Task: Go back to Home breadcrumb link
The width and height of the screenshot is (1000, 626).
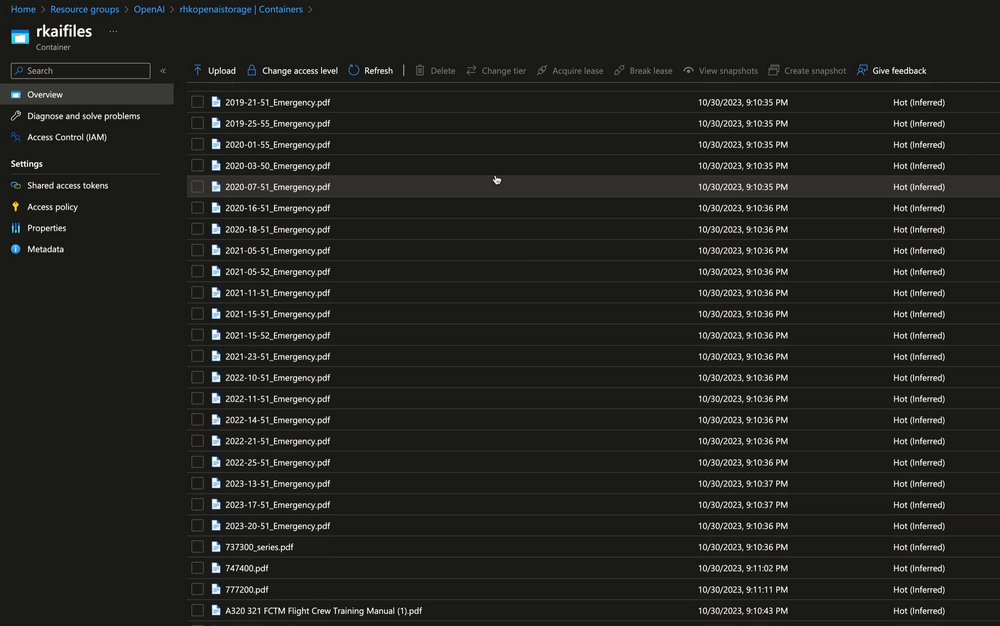Action: coord(22,9)
